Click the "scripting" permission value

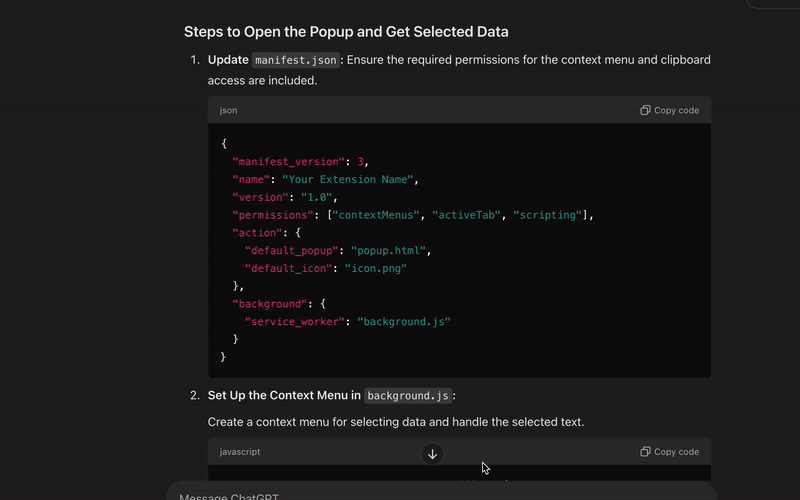click(x=547, y=215)
